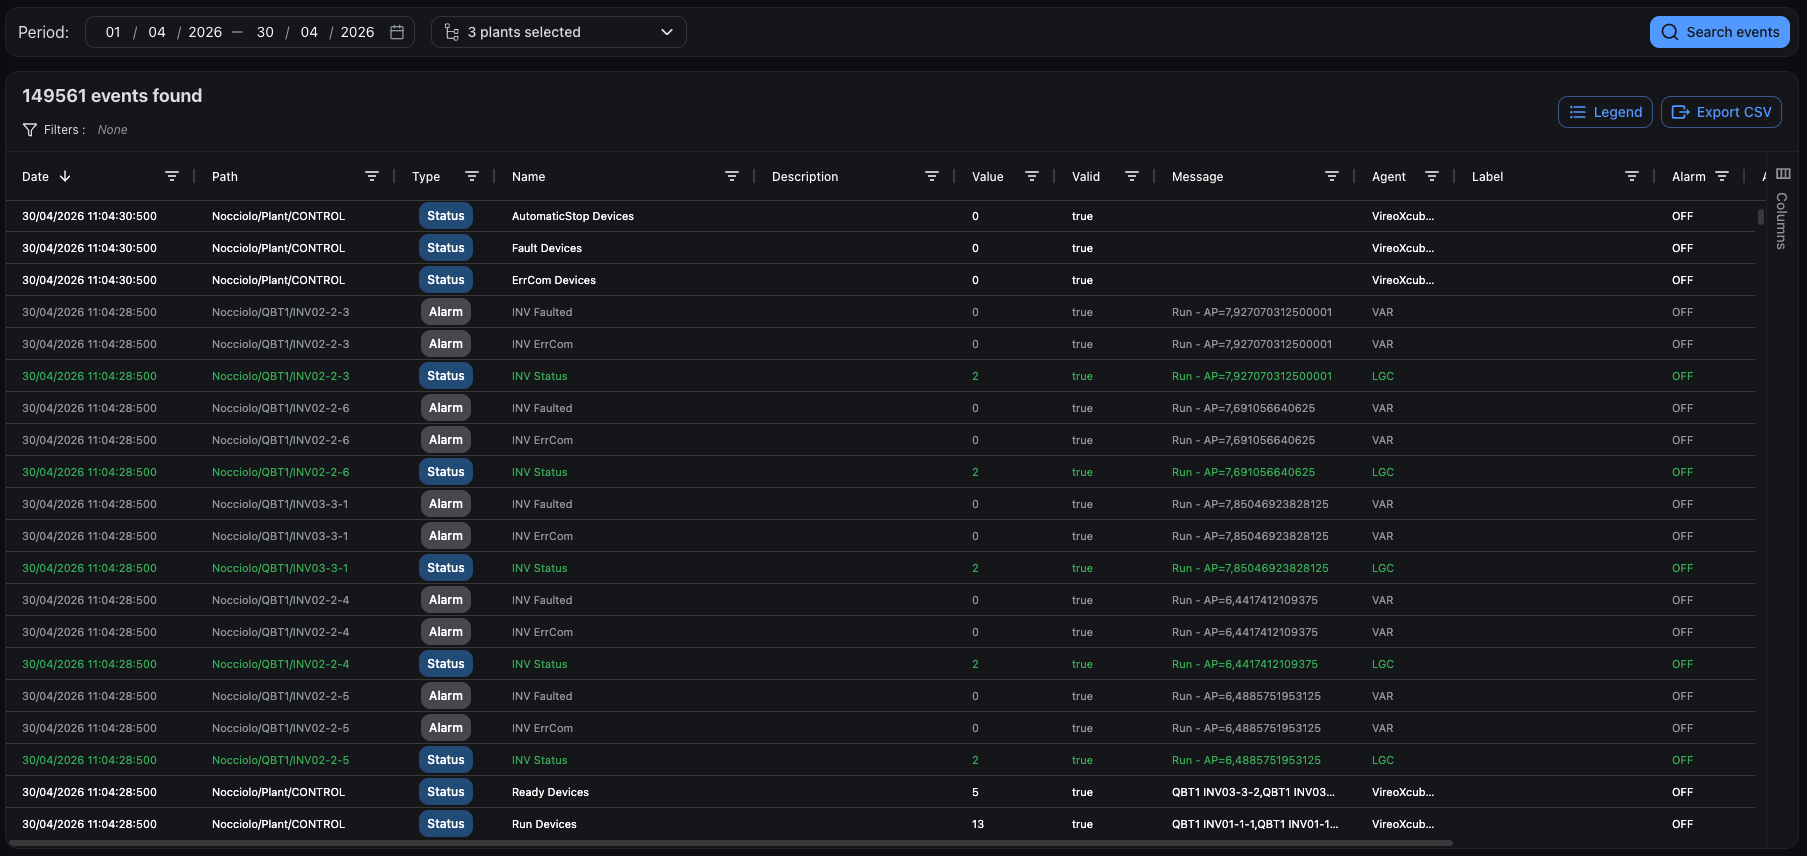The height and width of the screenshot is (856, 1807).
Task: Click the message QBT1 INV03-3-2,QBT1 INV03...
Action: (x=1253, y=792)
